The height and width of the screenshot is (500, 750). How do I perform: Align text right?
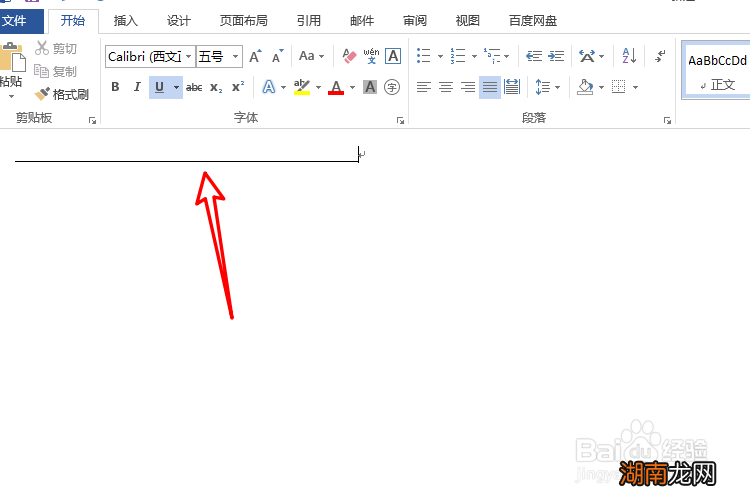tap(468, 87)
